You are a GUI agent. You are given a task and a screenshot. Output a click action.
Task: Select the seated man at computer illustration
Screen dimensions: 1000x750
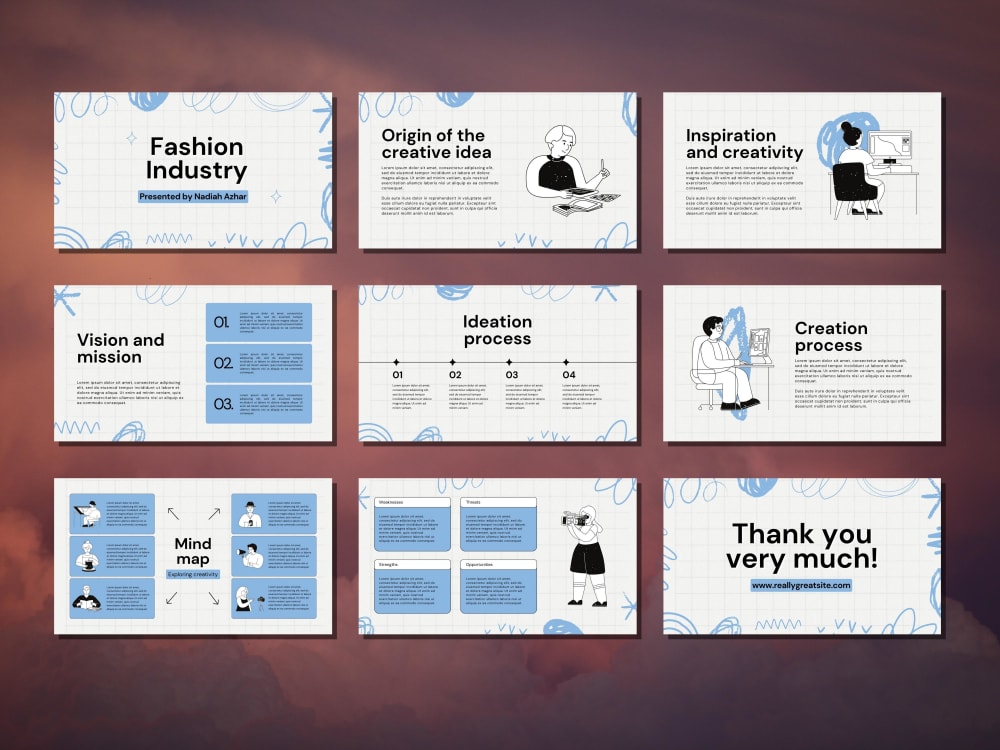pos(732,363)
